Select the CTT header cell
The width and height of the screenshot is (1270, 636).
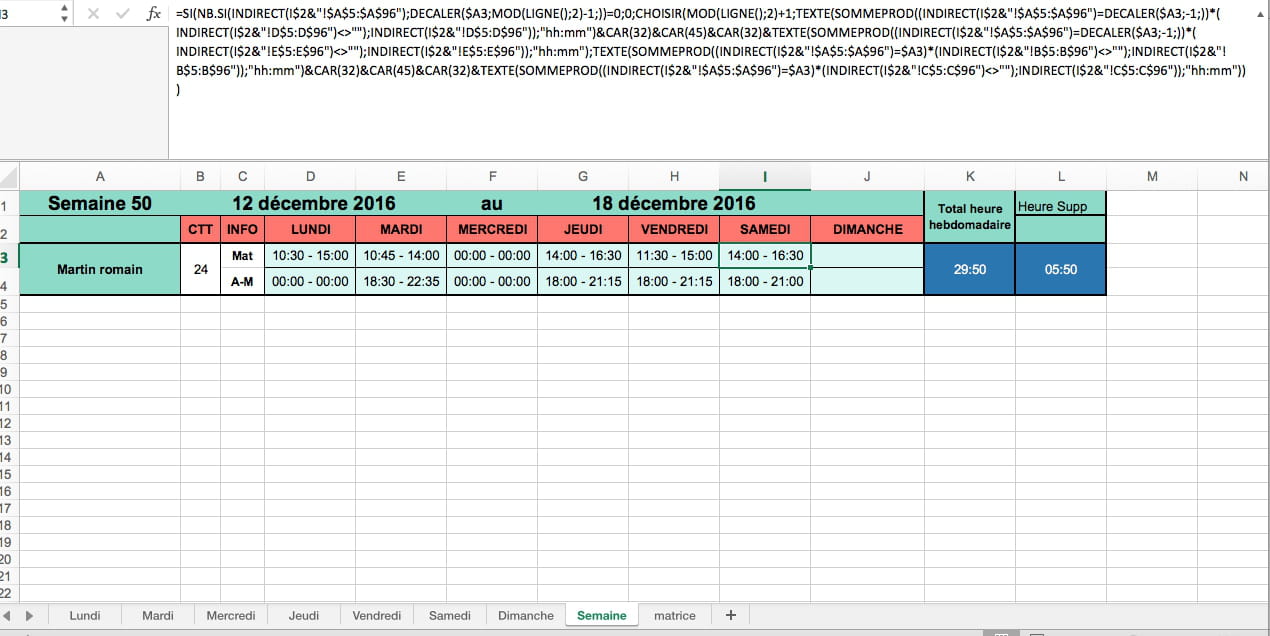coord(201,229)
